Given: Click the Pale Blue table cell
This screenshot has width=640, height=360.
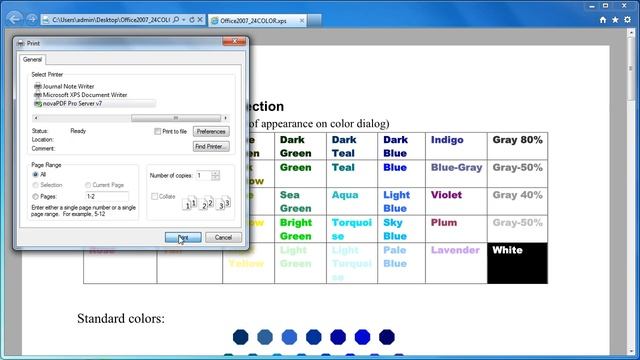Looking at the screenshot, I should [401, 263].
